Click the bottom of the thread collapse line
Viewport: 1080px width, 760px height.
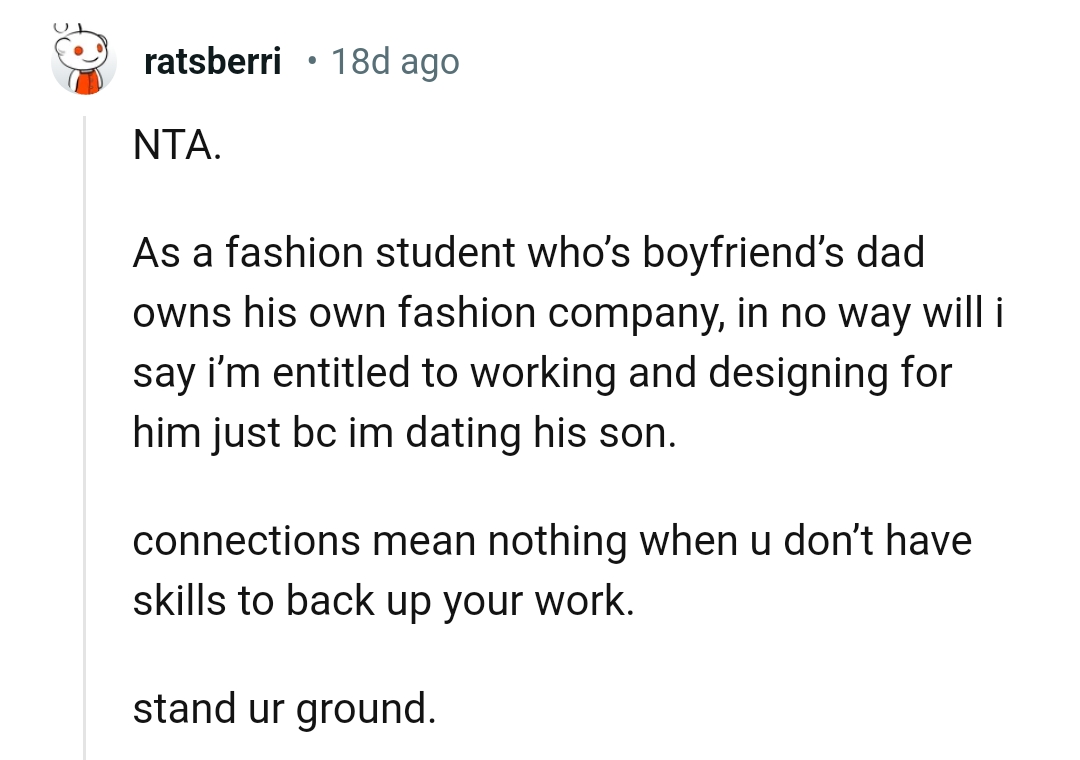(85, 750)
